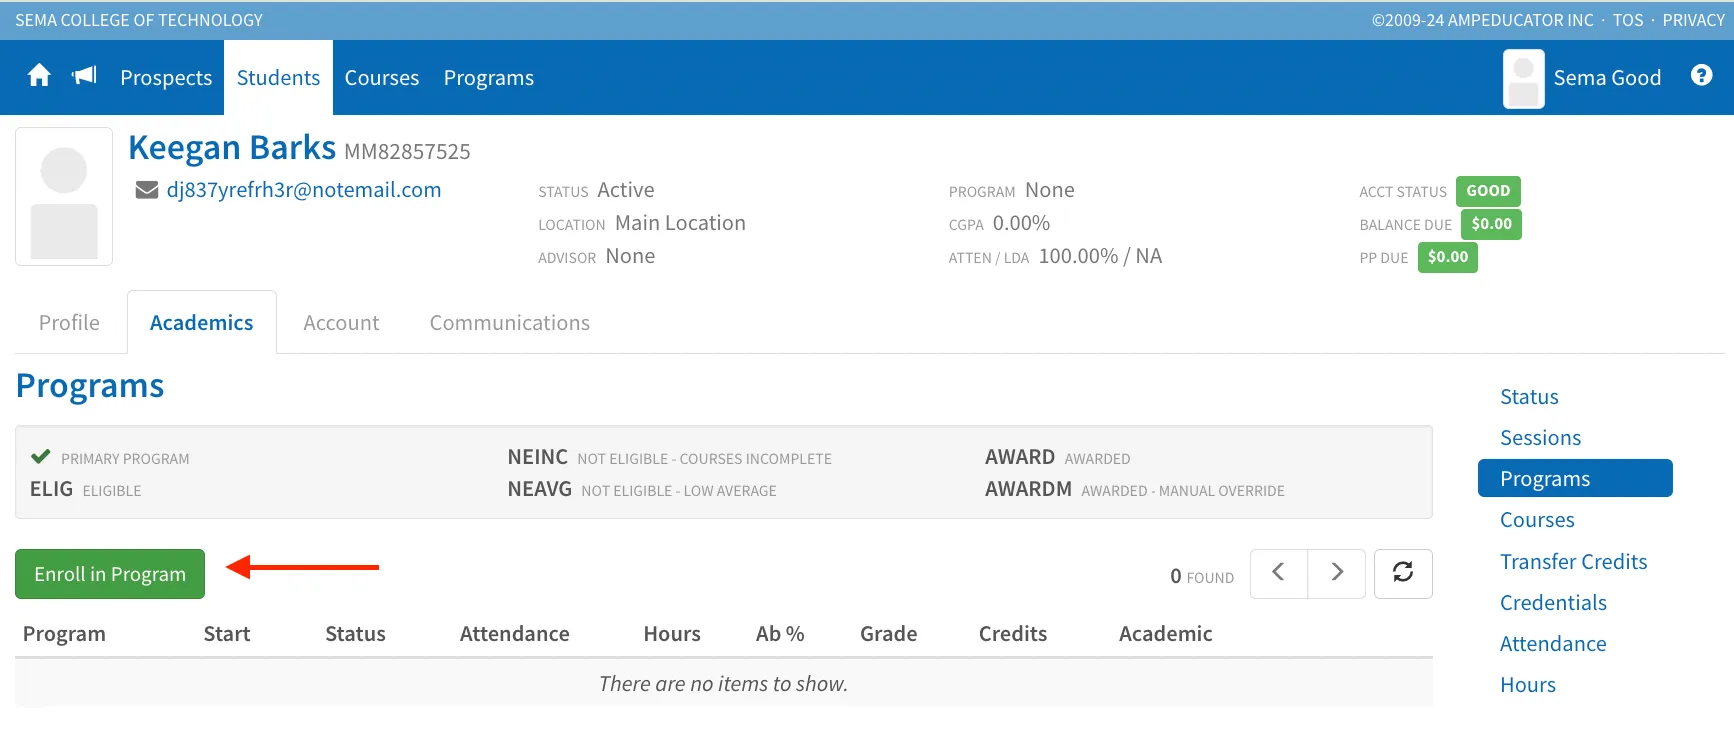Click the Program column header
Image resolution: width=1734 pixels, height=732 pixels.
coord(64,634)
